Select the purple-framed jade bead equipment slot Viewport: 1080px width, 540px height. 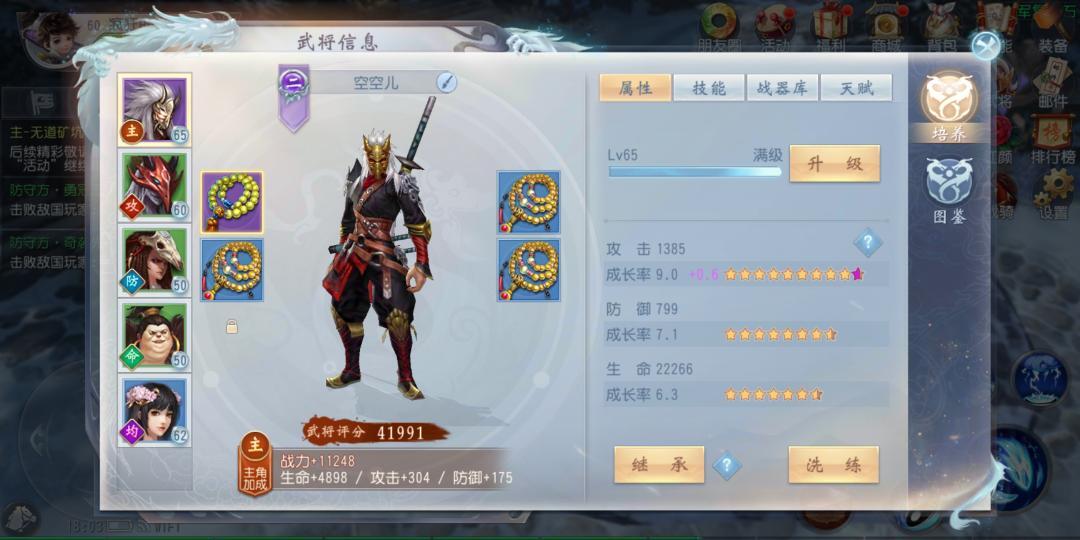pyautogui.click(x=232, y=202)
